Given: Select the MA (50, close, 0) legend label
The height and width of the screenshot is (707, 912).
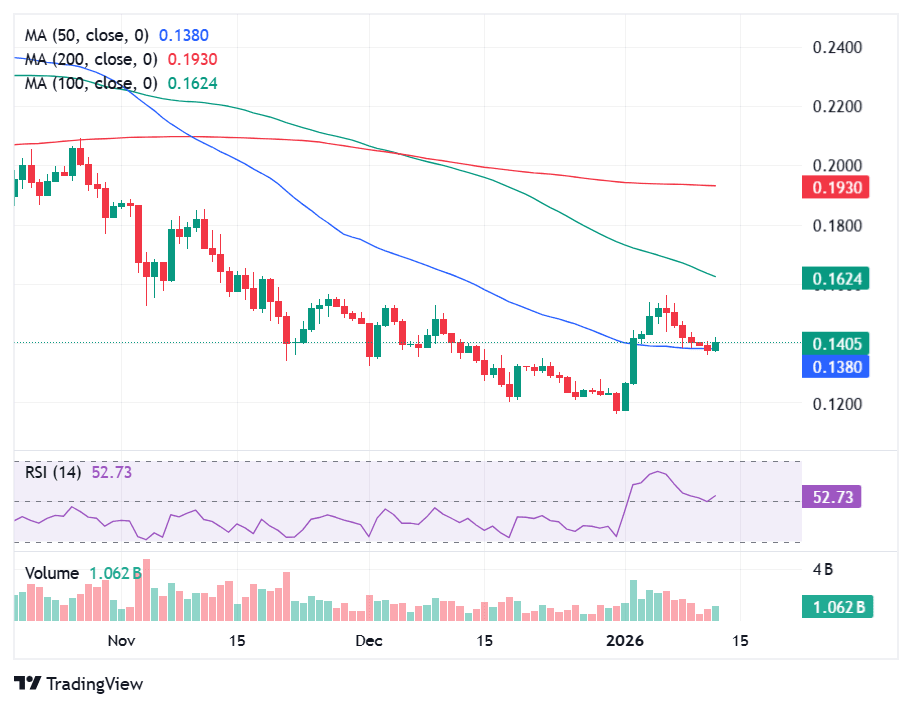Looking at the screenshot, I should click(91, 35).
